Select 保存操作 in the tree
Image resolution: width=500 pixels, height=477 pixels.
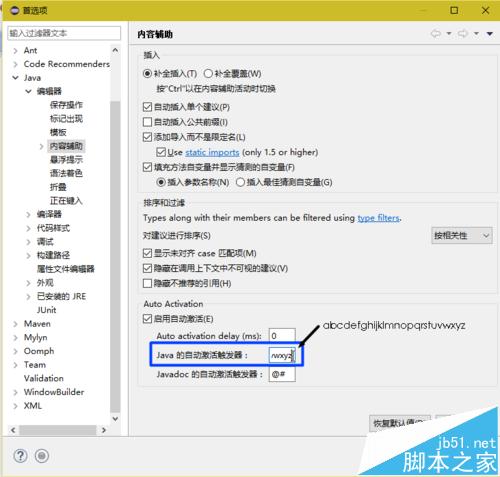pos(66,105)
